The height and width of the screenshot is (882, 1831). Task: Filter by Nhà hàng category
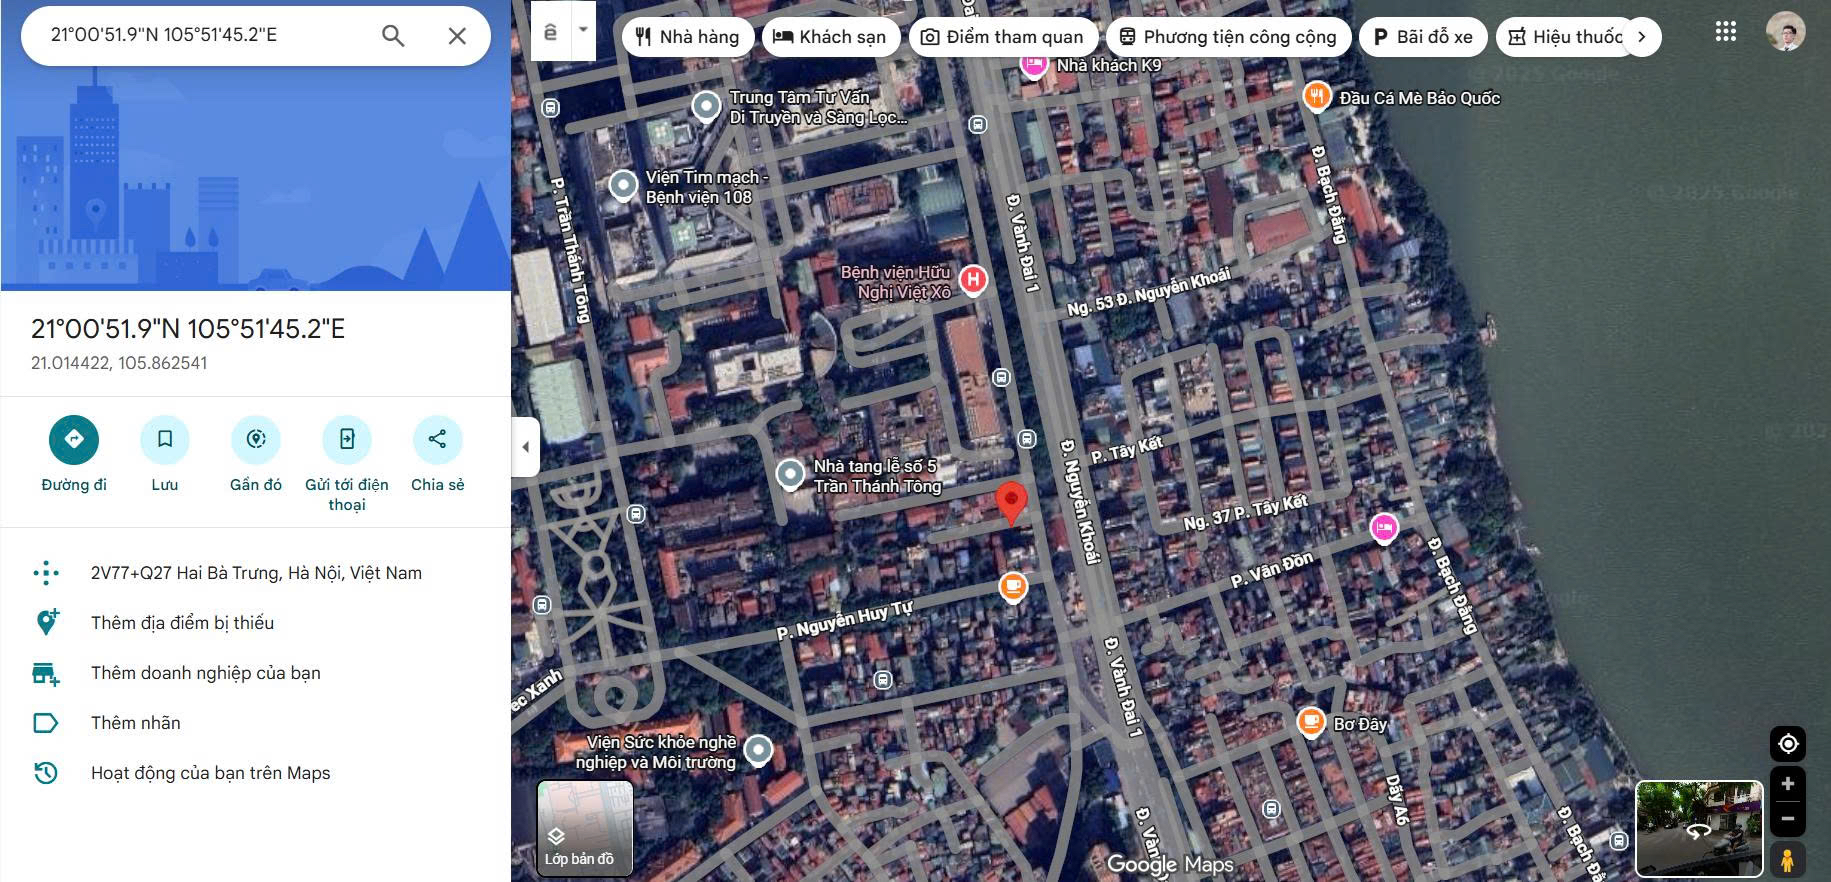pos(688,37)
